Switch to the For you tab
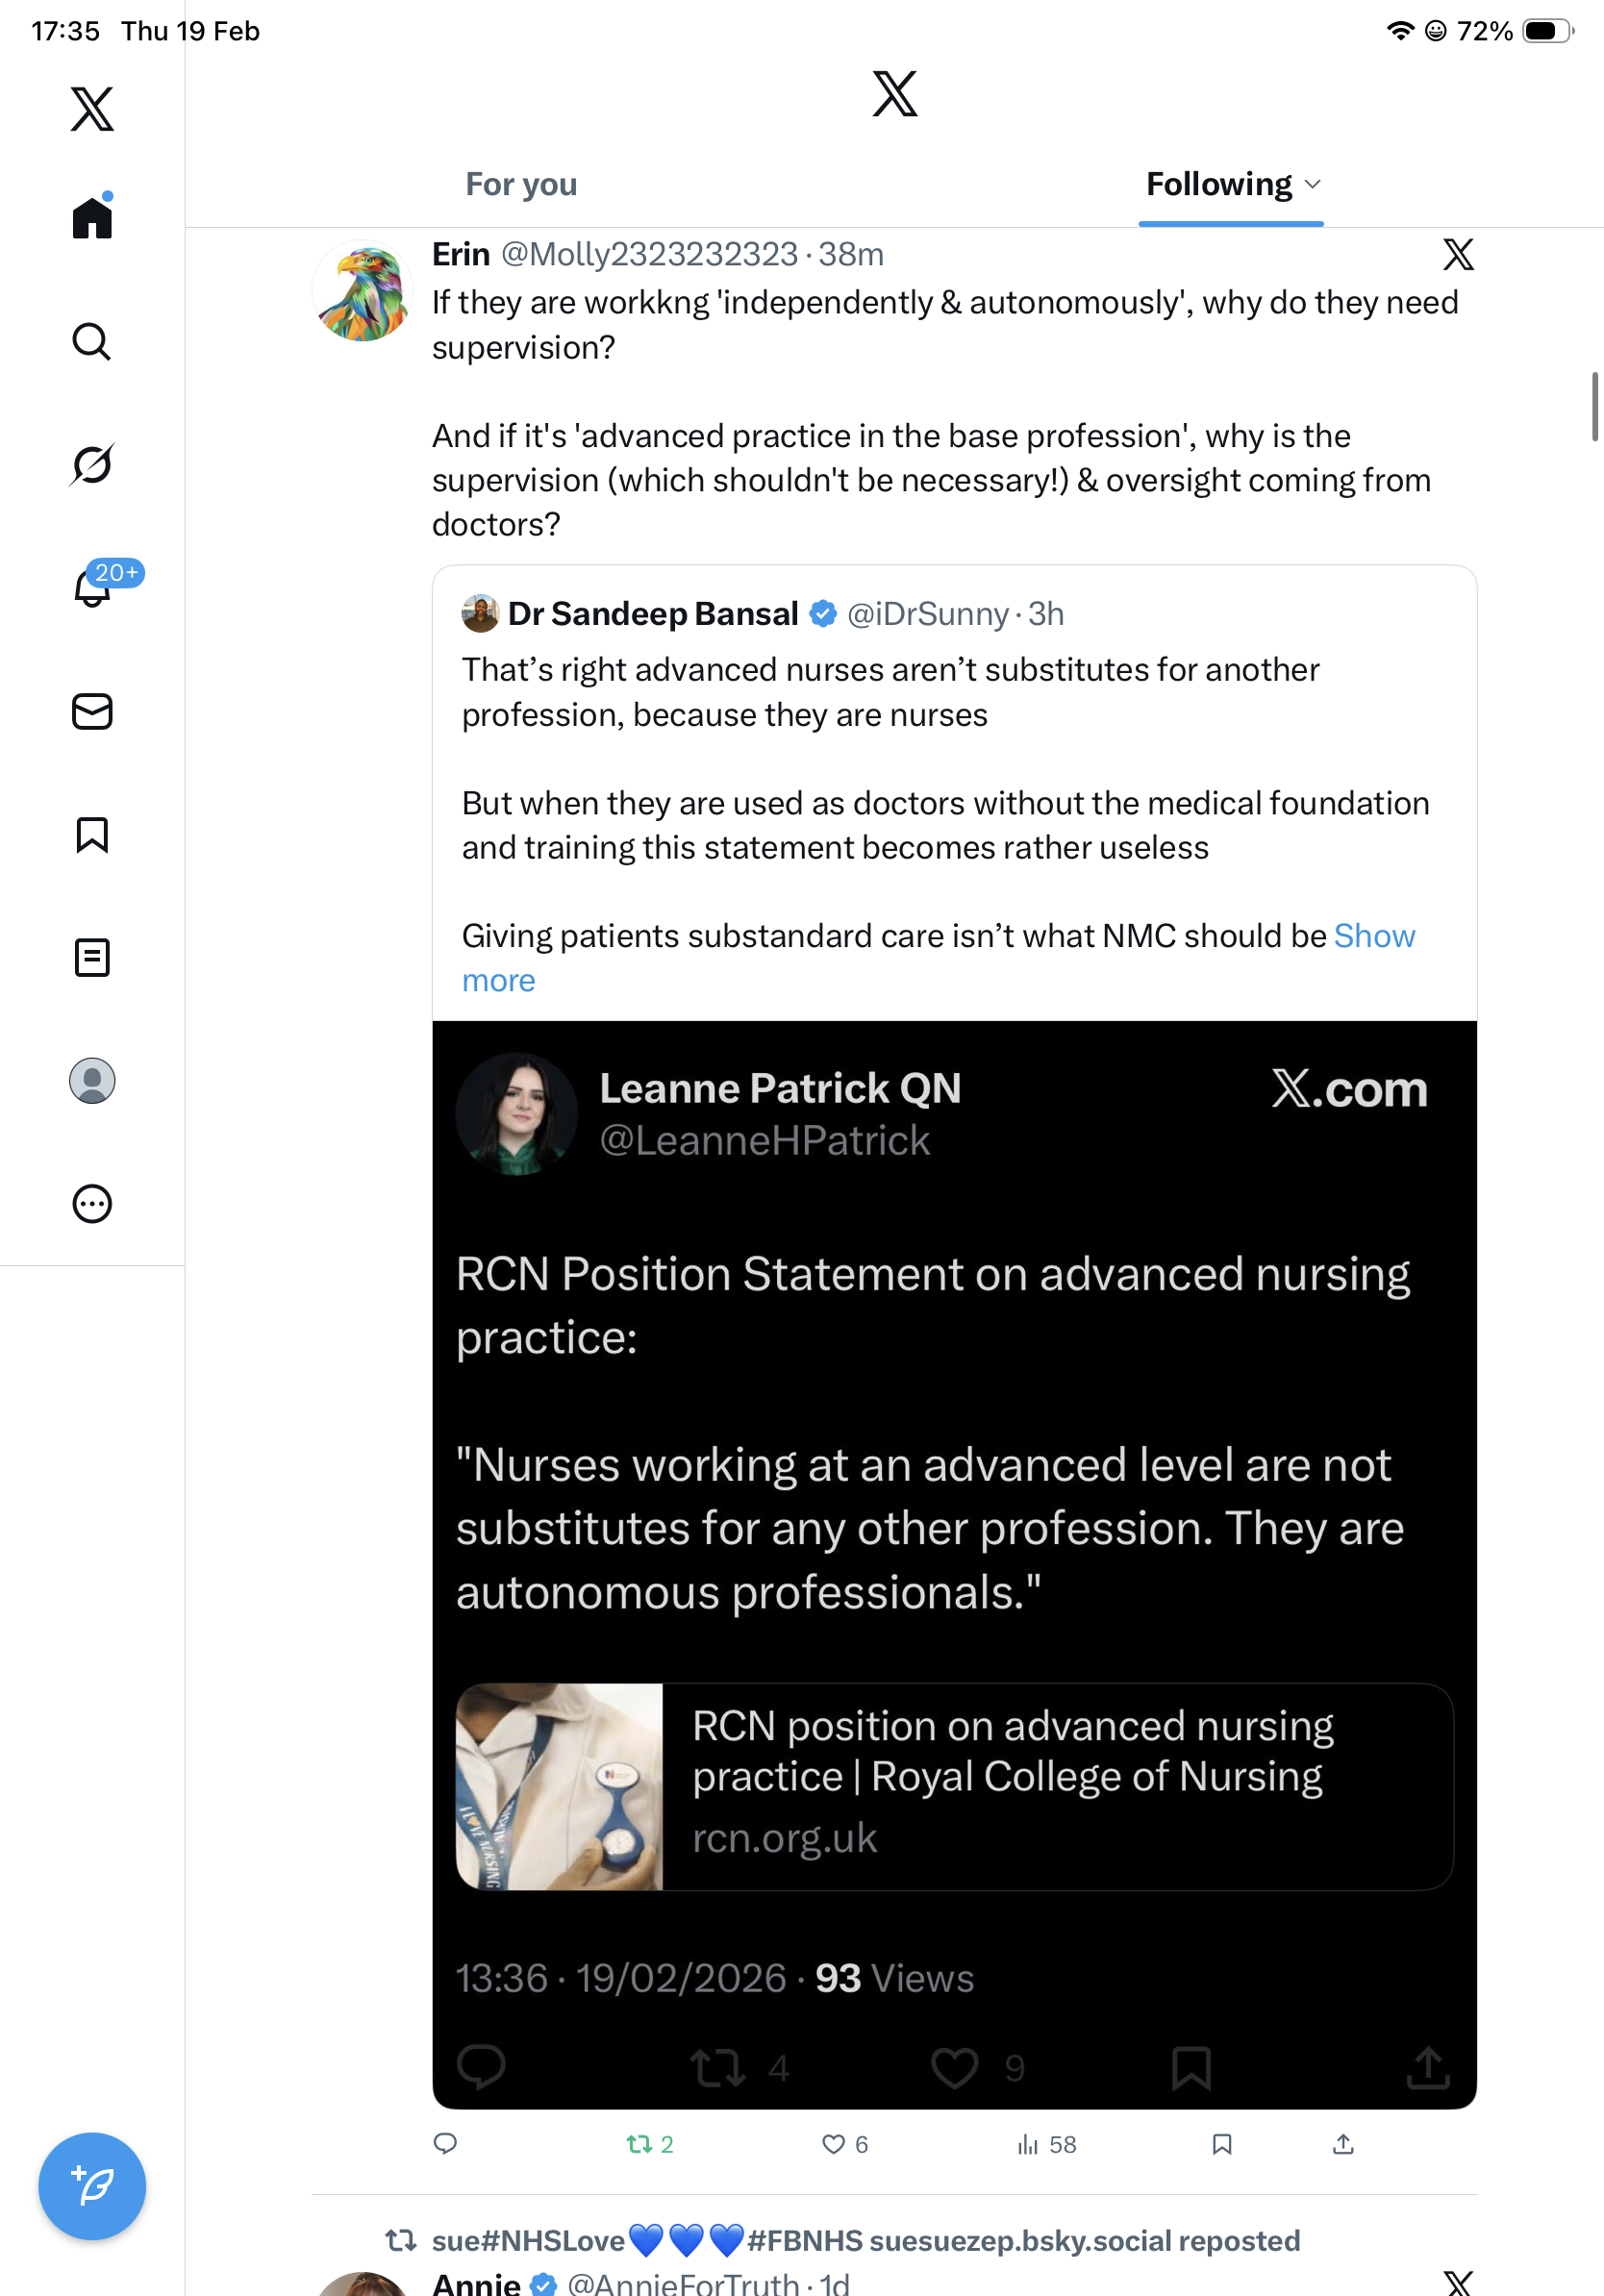Image resolution: width=1604 pixels, height=2296 pixels. [x=521, y=184]
